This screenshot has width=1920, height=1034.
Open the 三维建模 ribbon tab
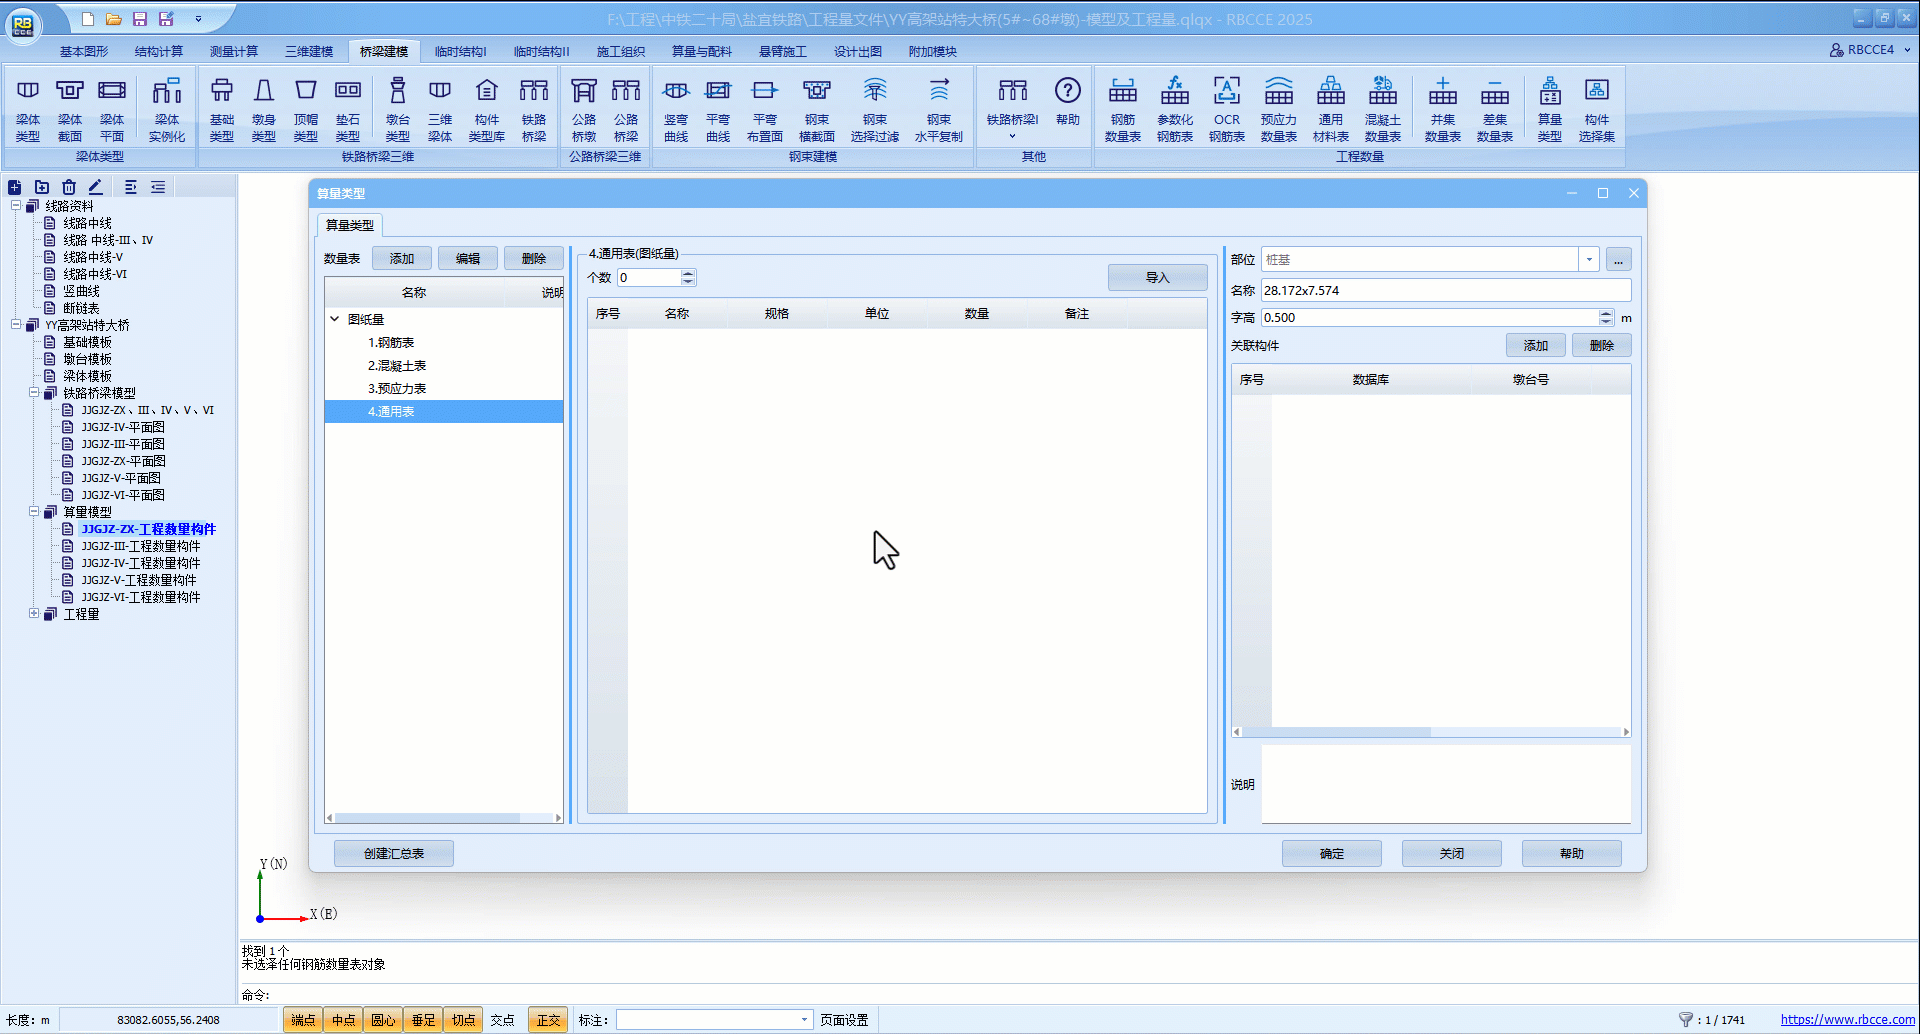pos(309,51)
